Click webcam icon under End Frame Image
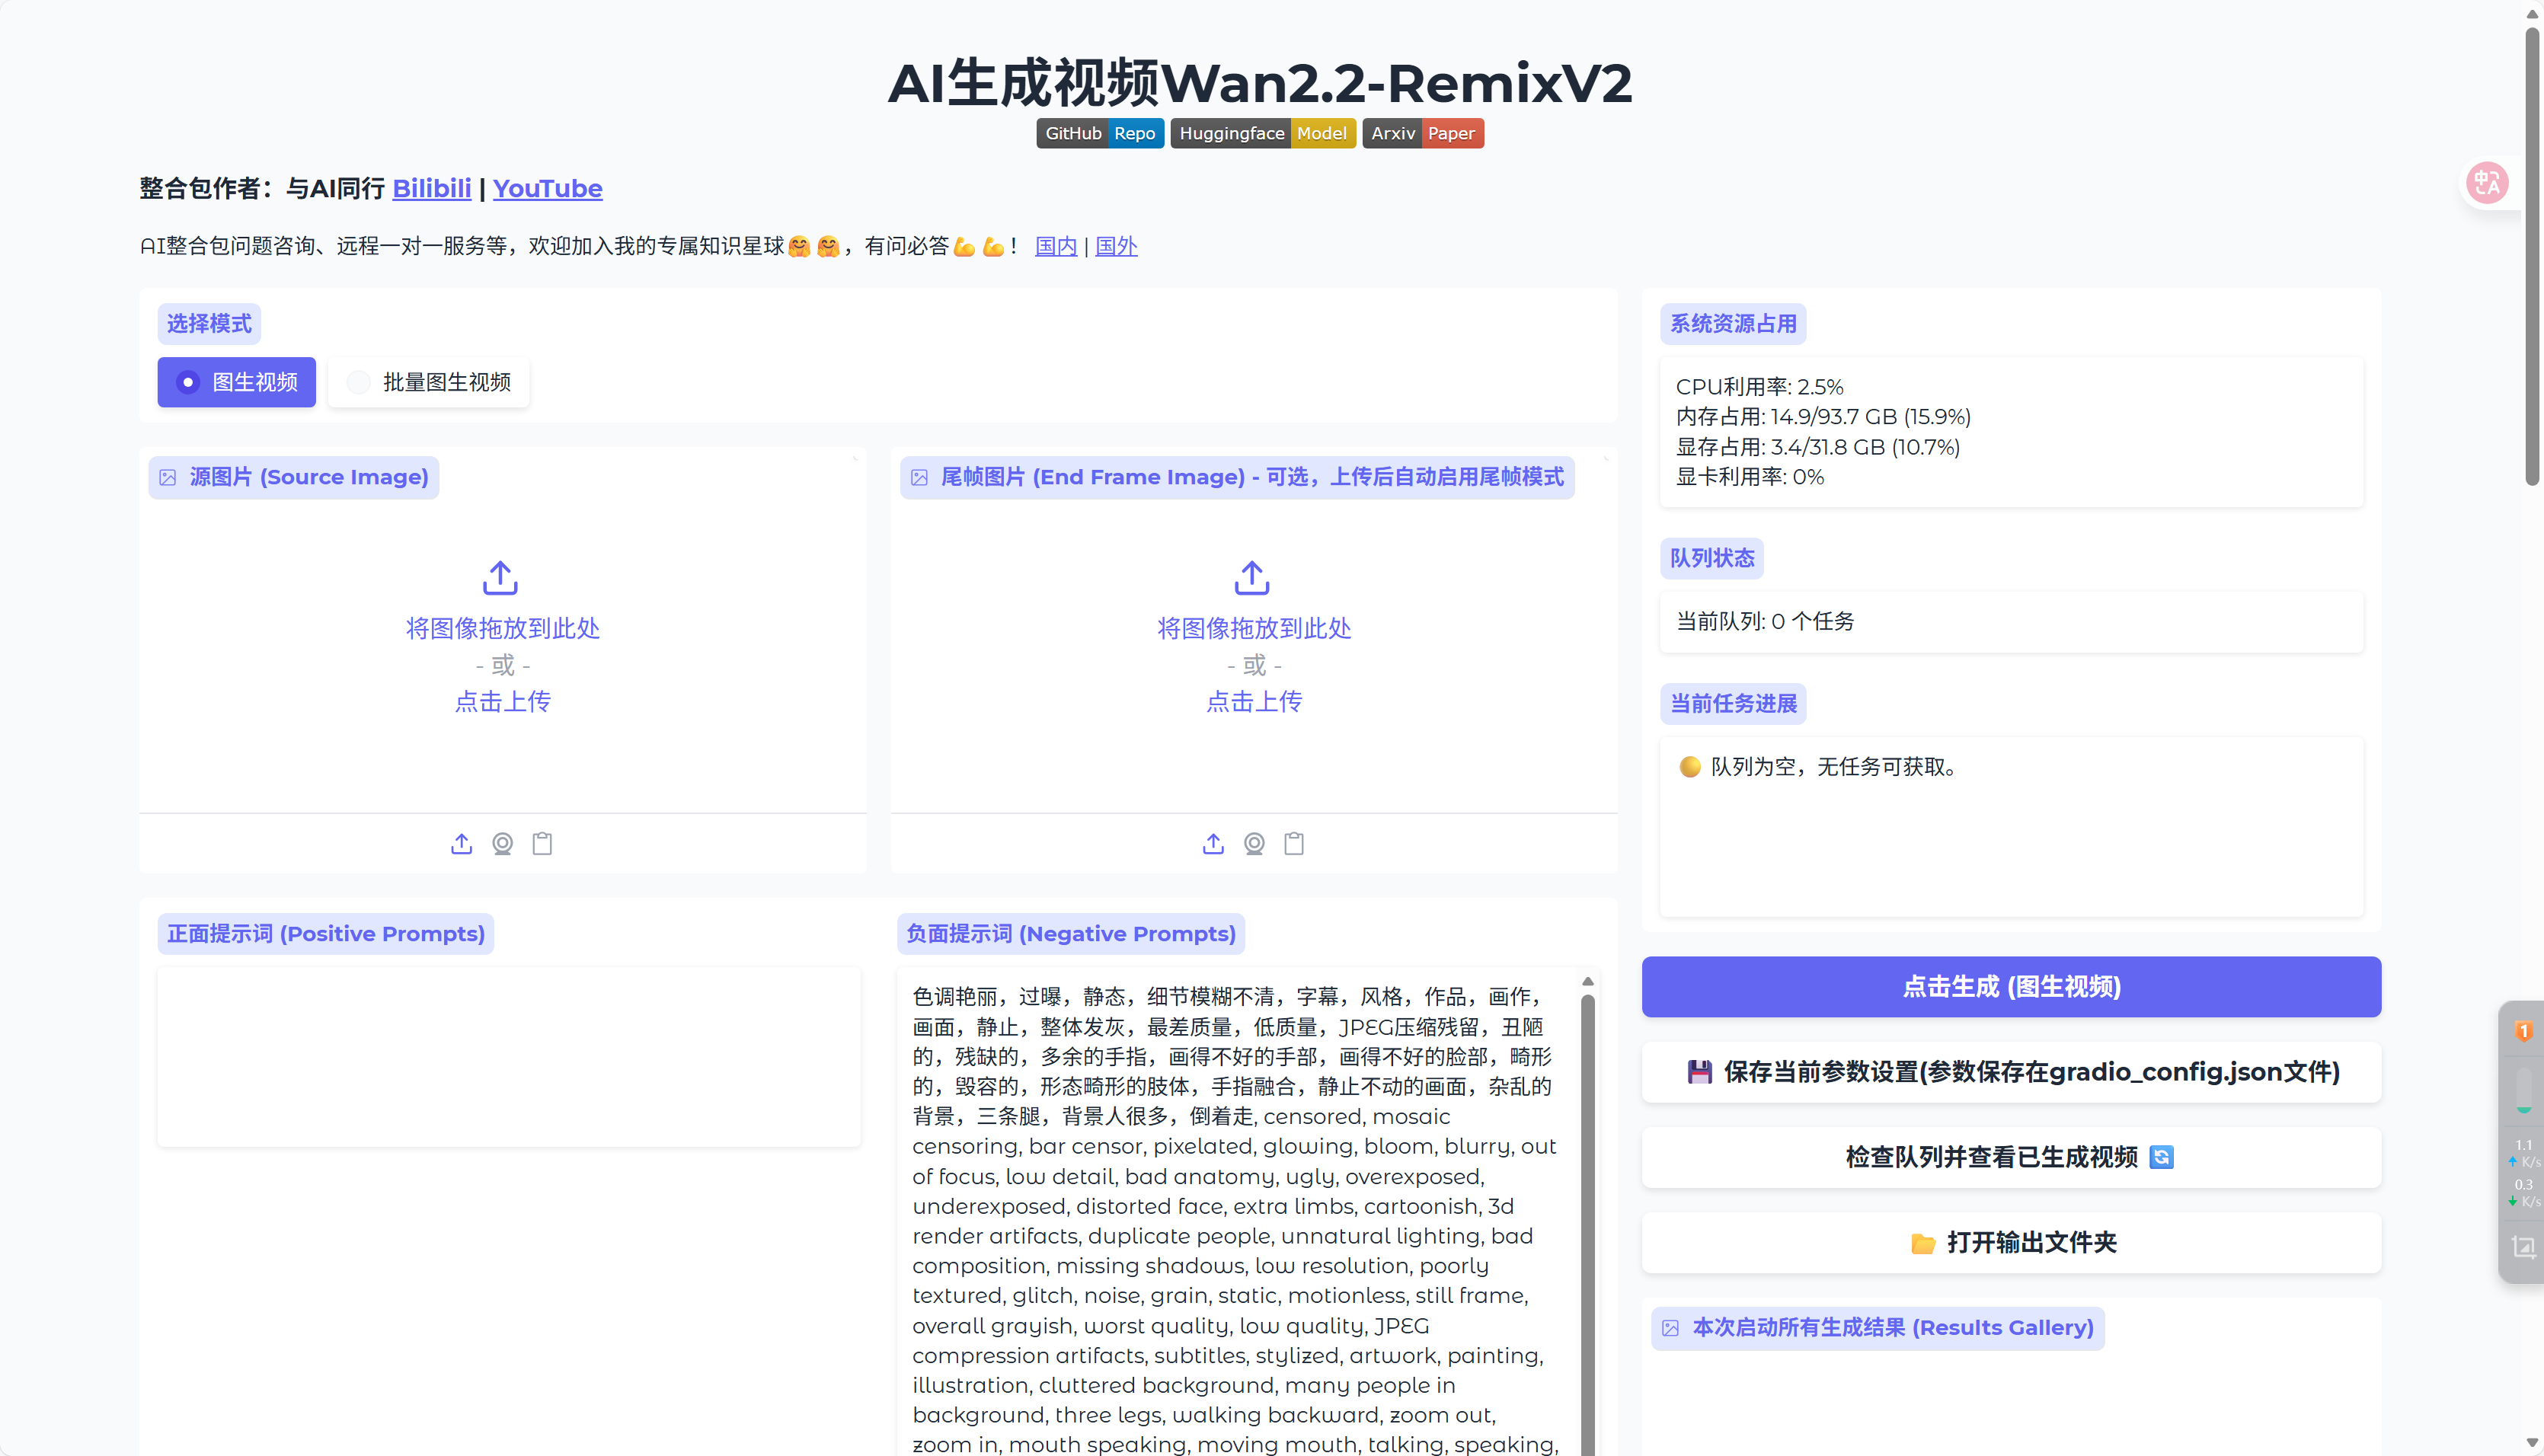2544x1456 pixels. coord(1254,843)
